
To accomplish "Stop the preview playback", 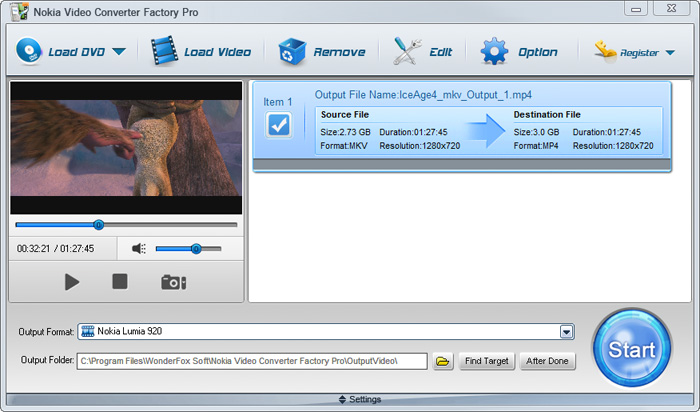I will click(120, 282).
